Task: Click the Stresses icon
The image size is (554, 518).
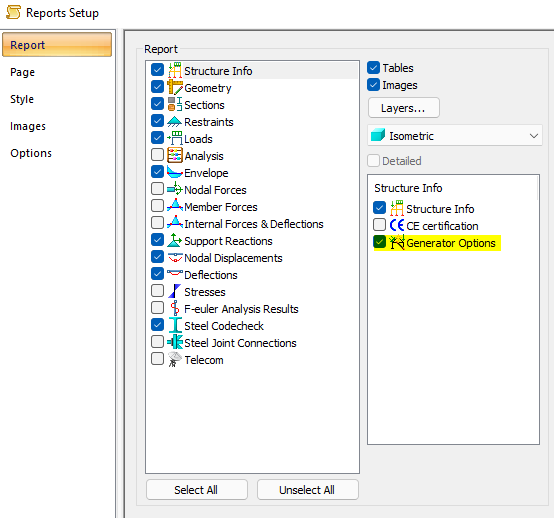Action: coord(175,291)
